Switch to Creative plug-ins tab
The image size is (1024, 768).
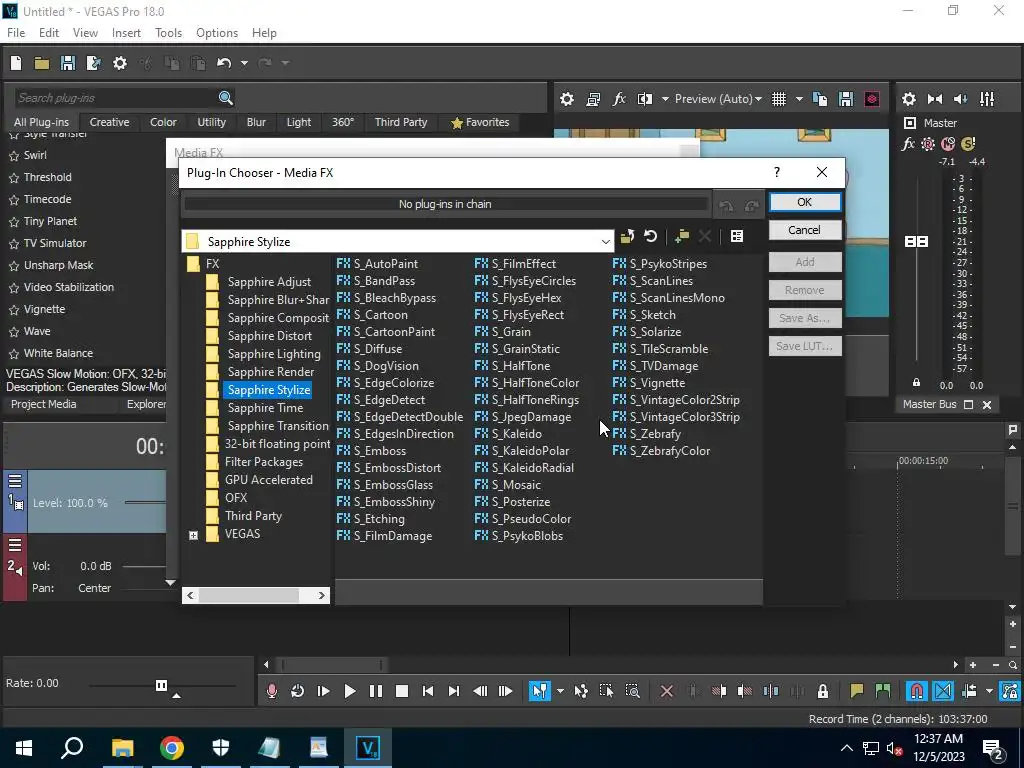(109, 122)
